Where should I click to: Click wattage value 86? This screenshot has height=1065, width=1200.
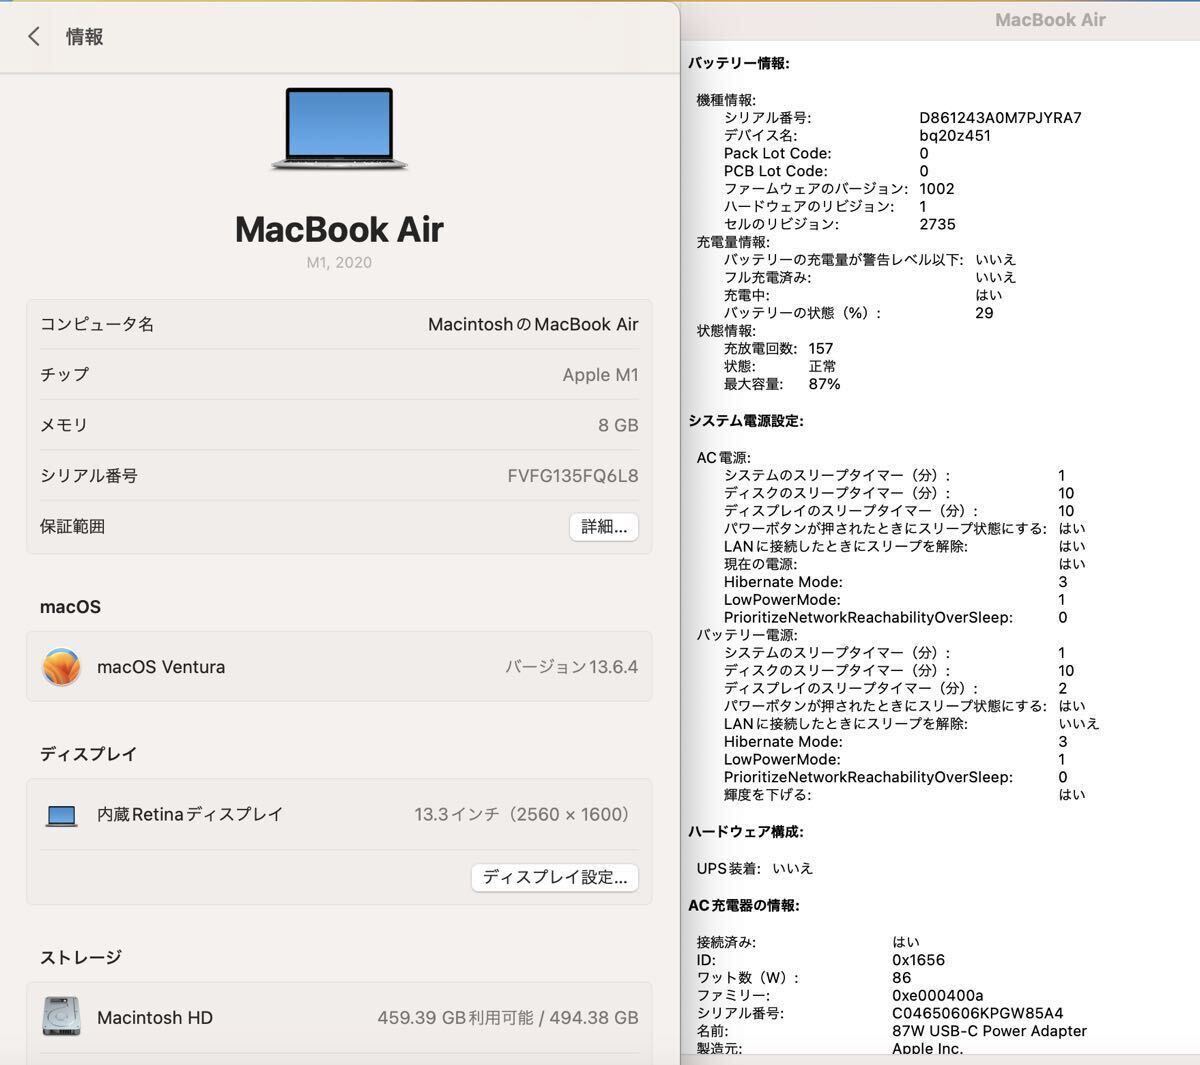[902, 978]
